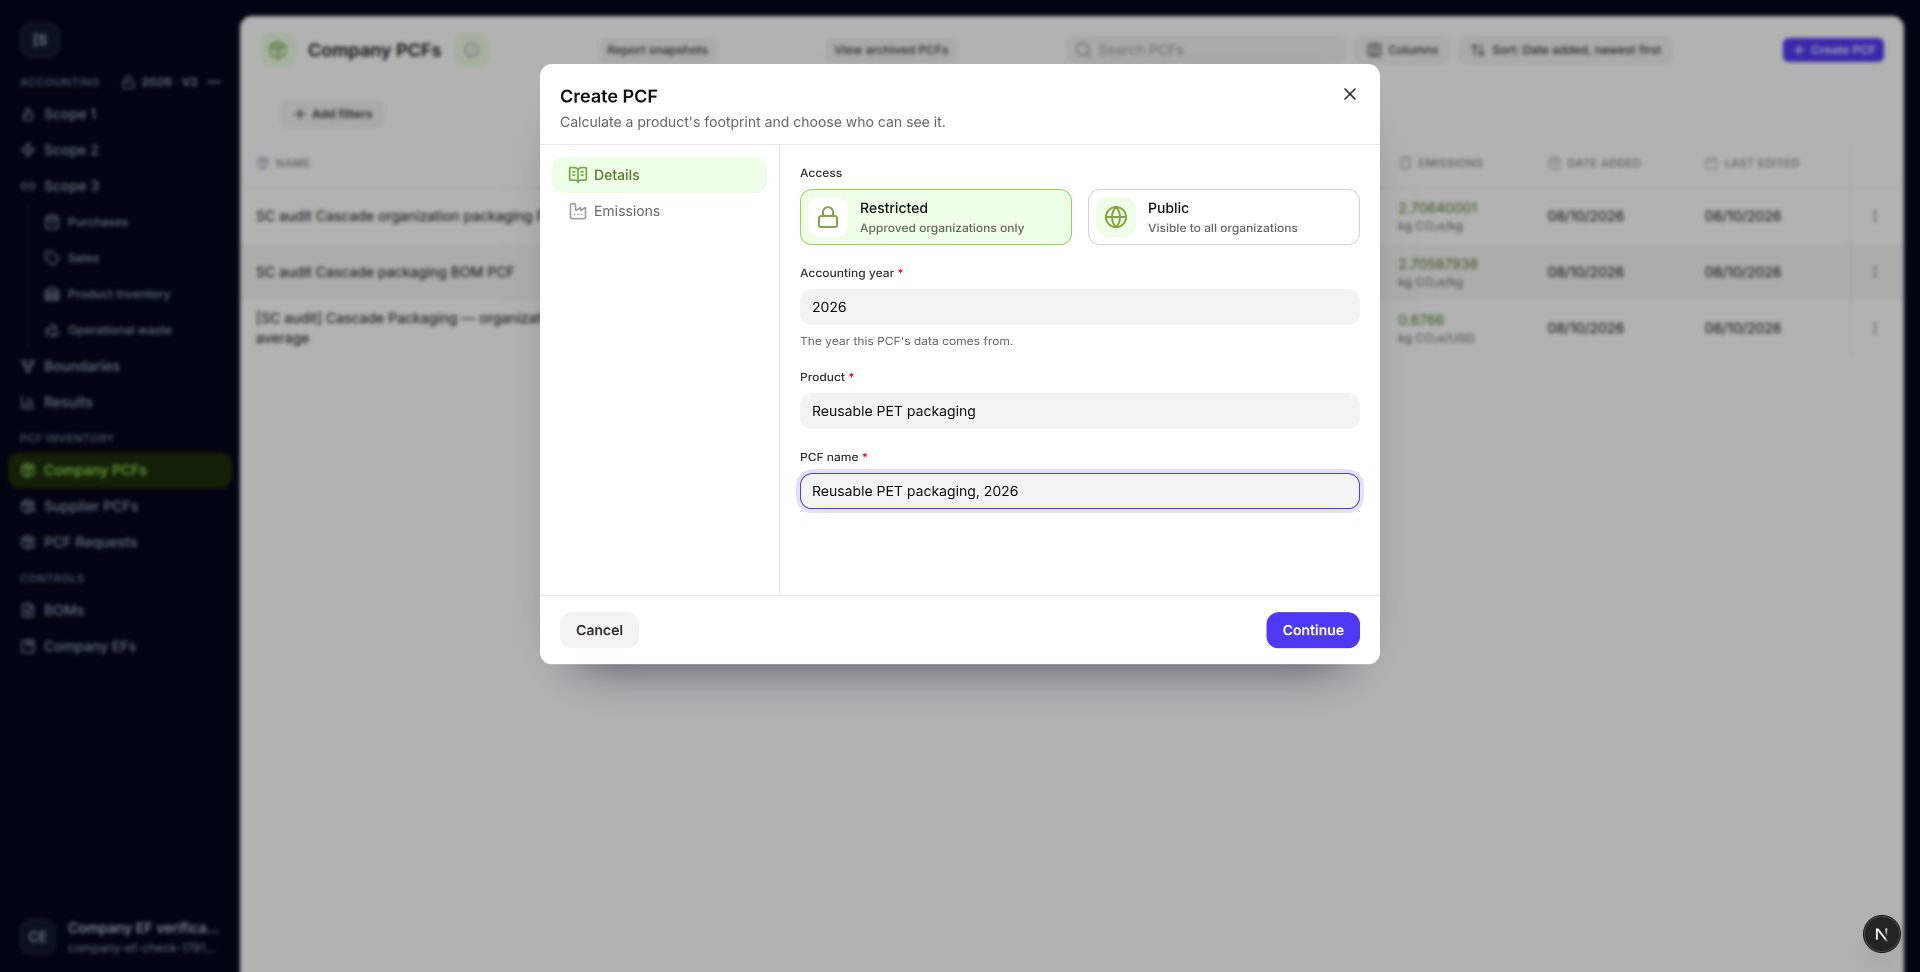Open Scope 2 in sidebar
This screenshot has height=972, width=1920.
120,150
